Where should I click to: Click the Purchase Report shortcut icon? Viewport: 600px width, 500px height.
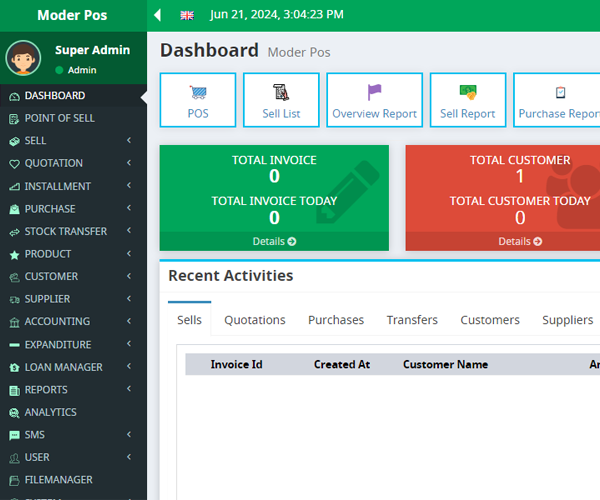pyautogui.click(x=559, y=93)
